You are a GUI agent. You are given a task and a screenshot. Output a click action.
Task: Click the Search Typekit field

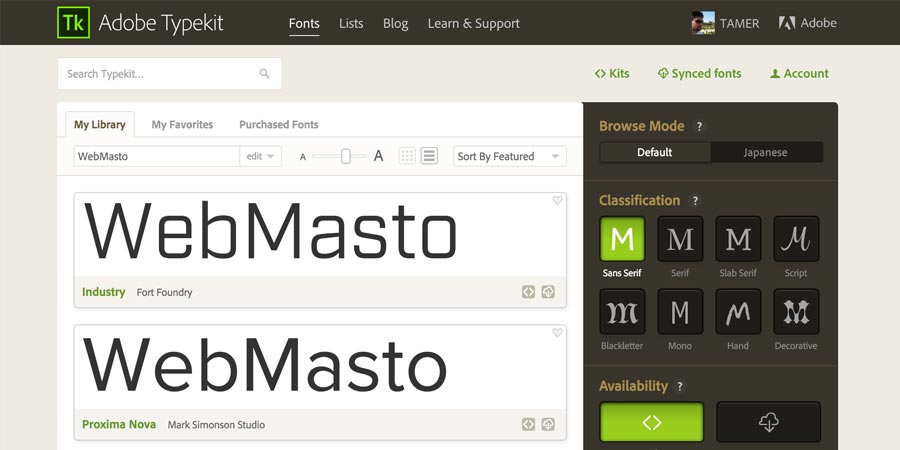pyautogui.click(x=169, y=73)
